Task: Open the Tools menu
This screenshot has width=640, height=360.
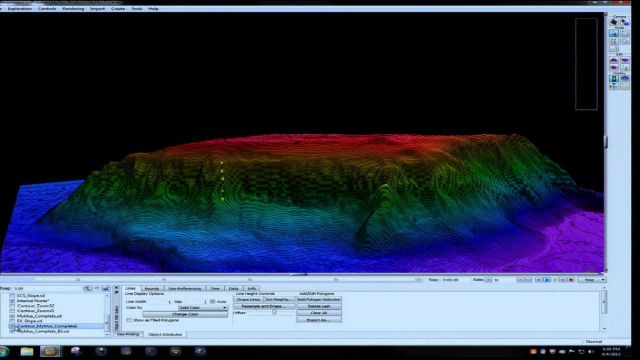Action: tap(137, 9)
